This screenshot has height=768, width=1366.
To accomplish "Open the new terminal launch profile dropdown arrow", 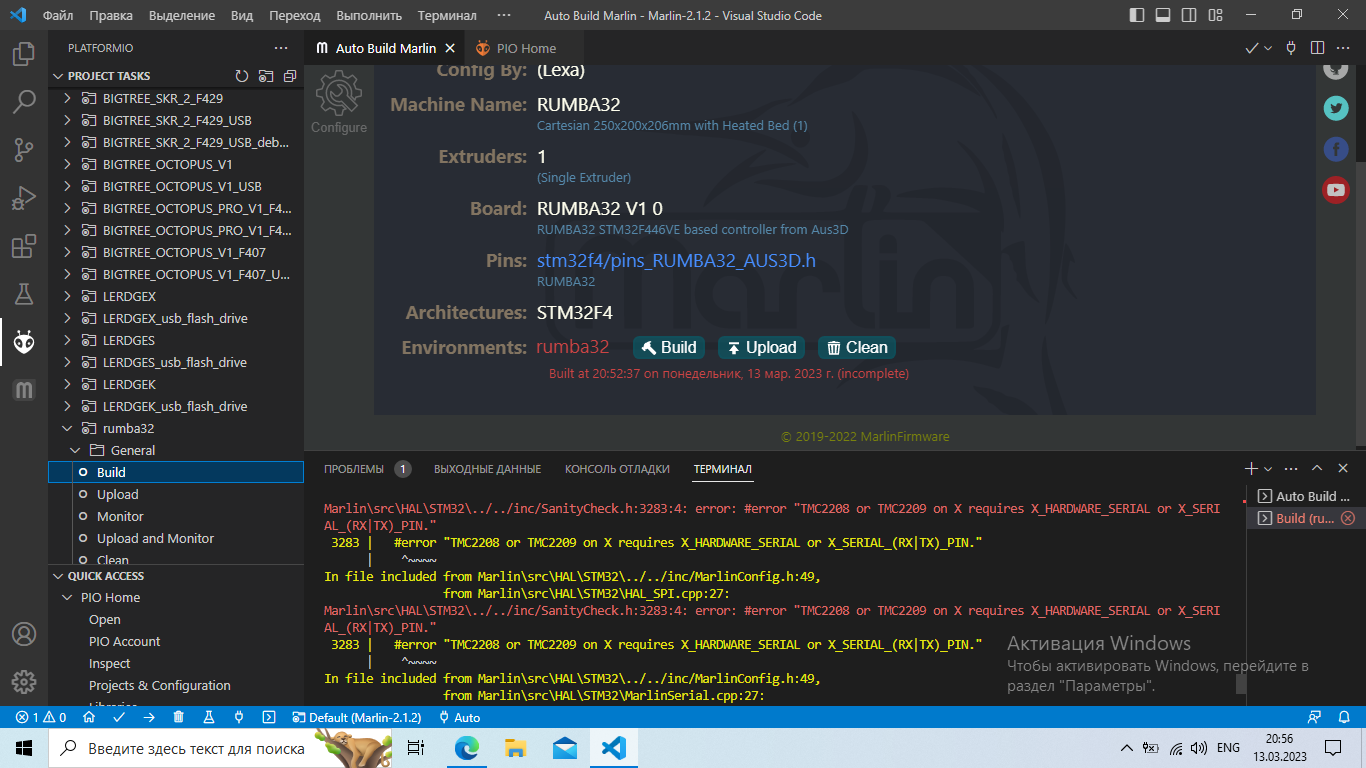I will 1268,469.
